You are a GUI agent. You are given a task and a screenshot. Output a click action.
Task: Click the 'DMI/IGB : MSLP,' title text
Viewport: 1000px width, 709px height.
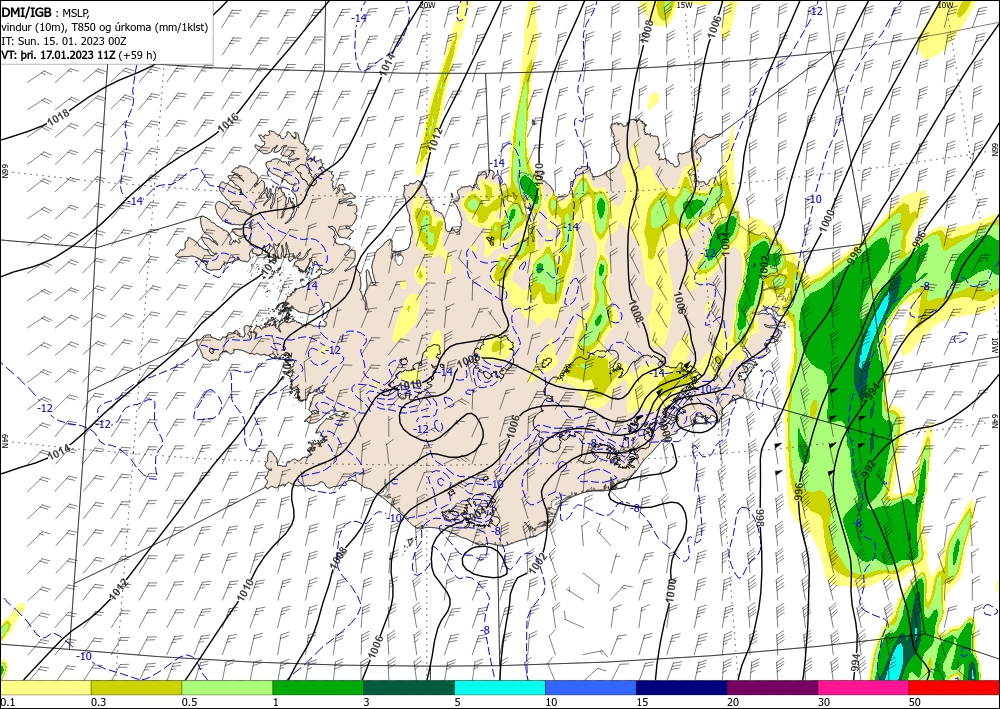click(46, 12)
